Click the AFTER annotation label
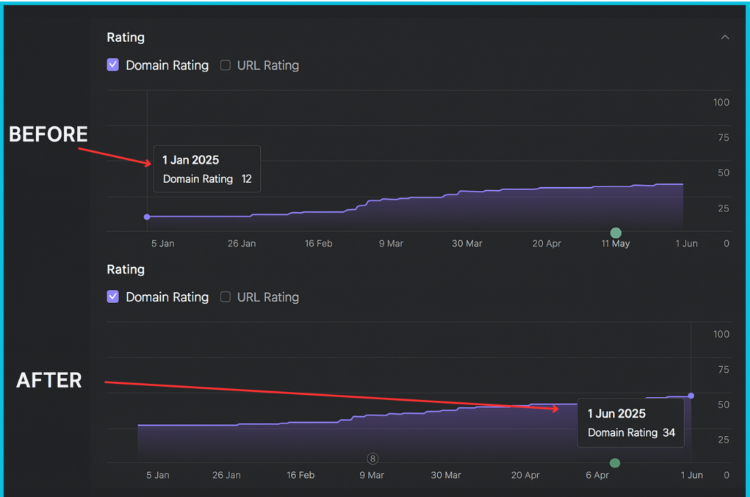 coord(49,380)
